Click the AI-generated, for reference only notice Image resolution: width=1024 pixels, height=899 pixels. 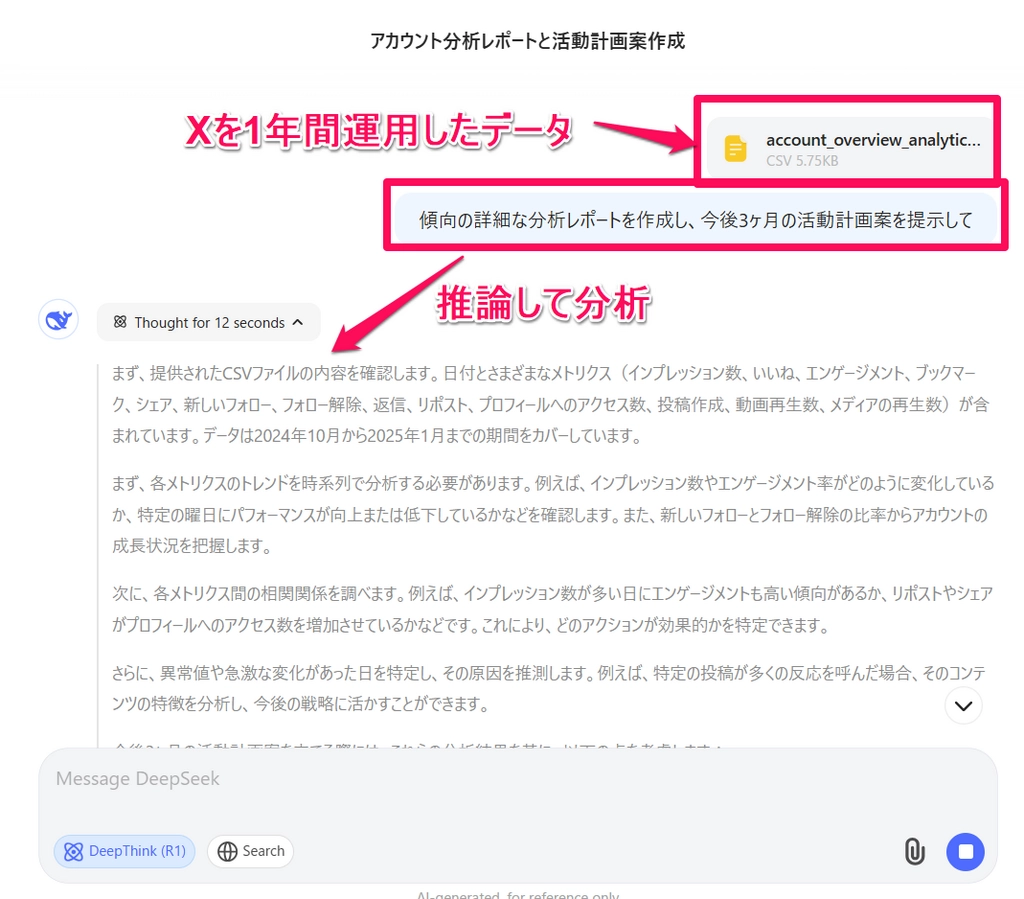pos(518,895)
